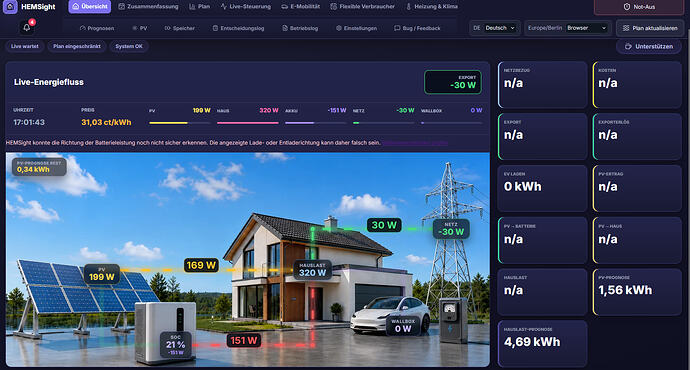690x370 pixels.
Task: Click the Wallbox 0 W power bar
Action: 451,123
